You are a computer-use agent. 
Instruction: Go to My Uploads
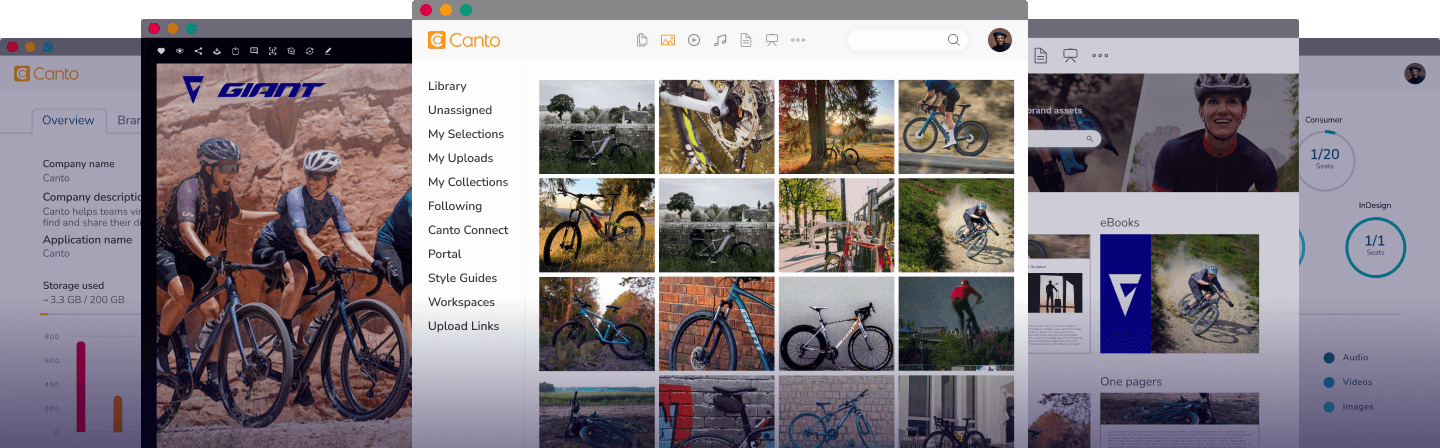pos(461,158)
